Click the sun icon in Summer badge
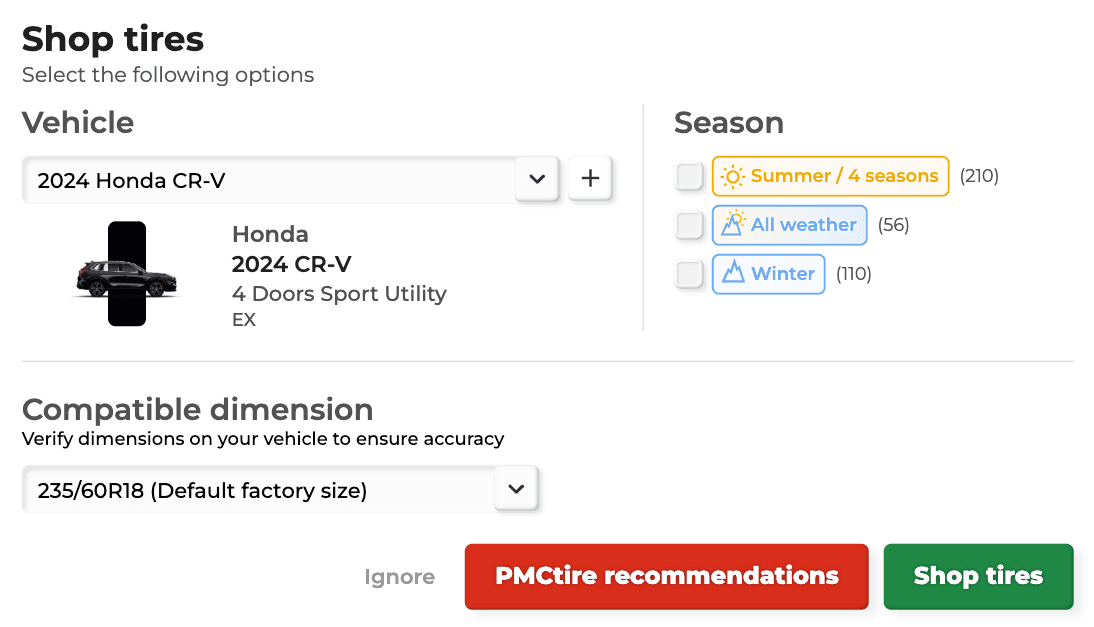This screenshot has height=627, width=1094. click(x=733, y=177)
